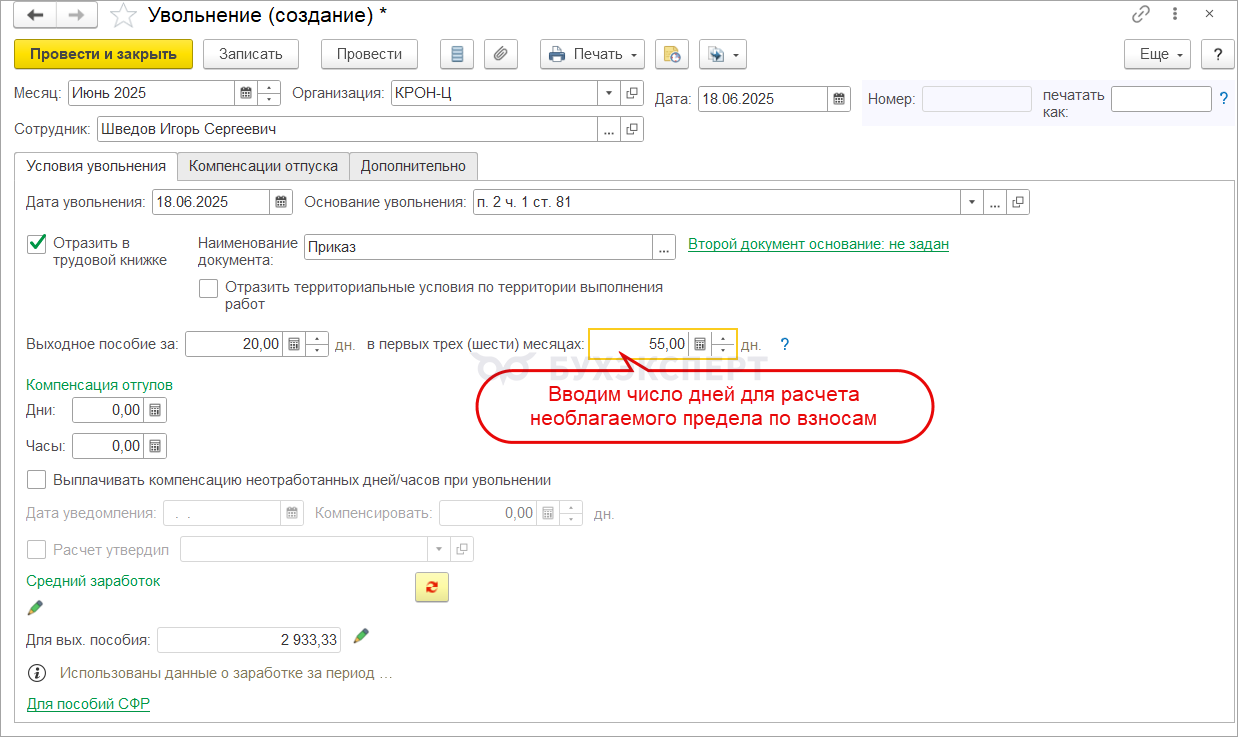Open the Организация record icon
The height and width of the screenshot is (737, 1238).
(632, 93)
